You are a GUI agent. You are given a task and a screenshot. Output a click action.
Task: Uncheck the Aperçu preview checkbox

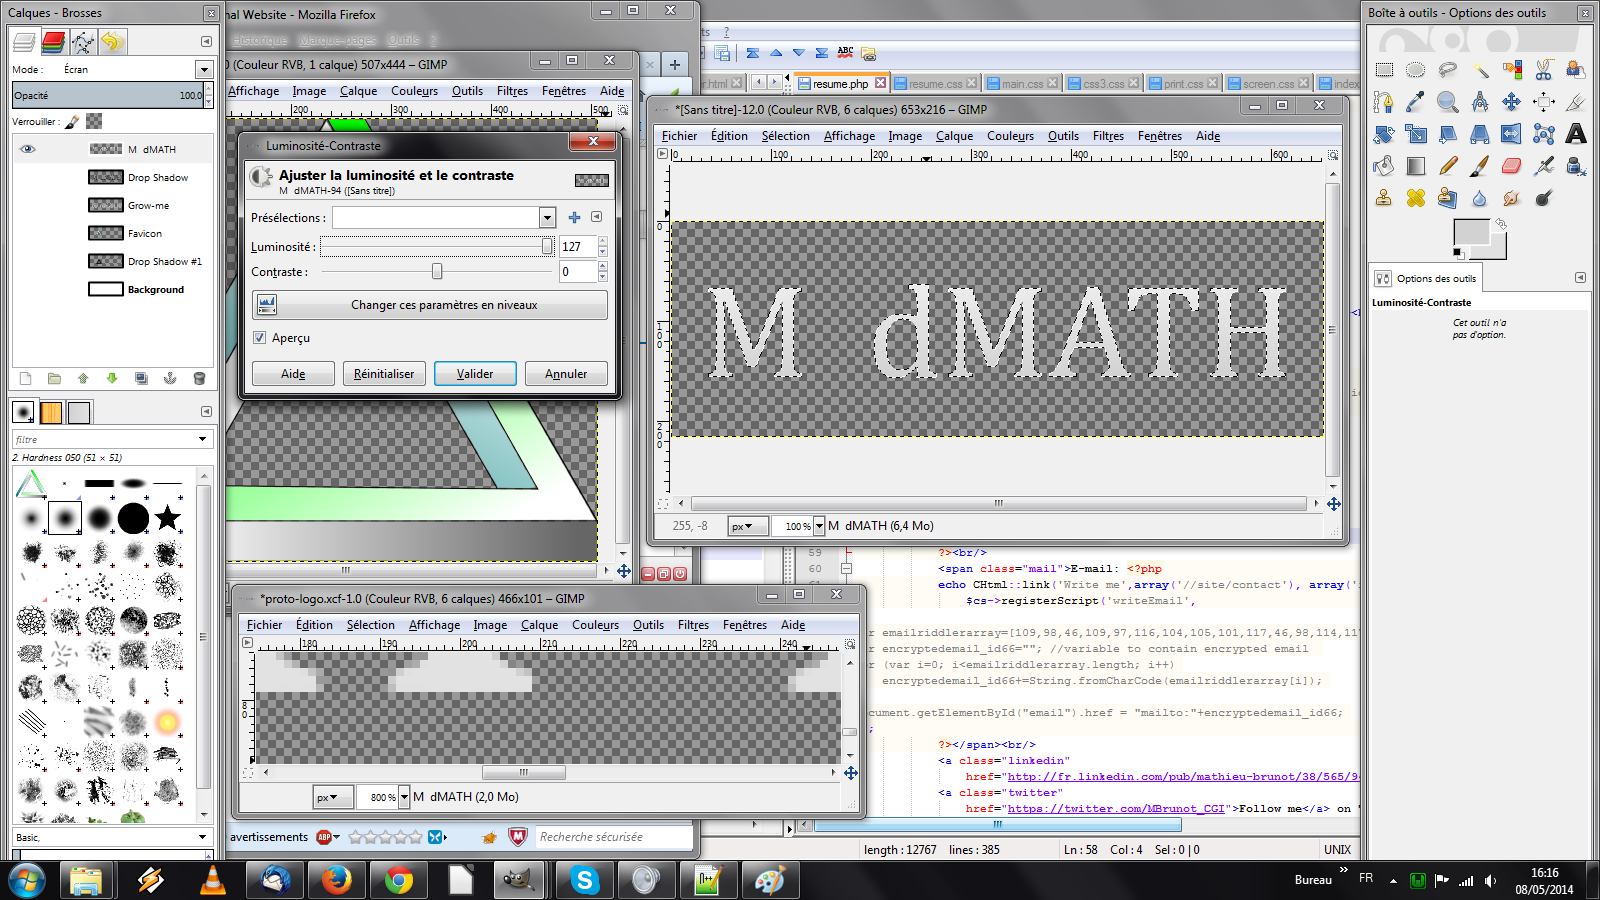(260, 338)
